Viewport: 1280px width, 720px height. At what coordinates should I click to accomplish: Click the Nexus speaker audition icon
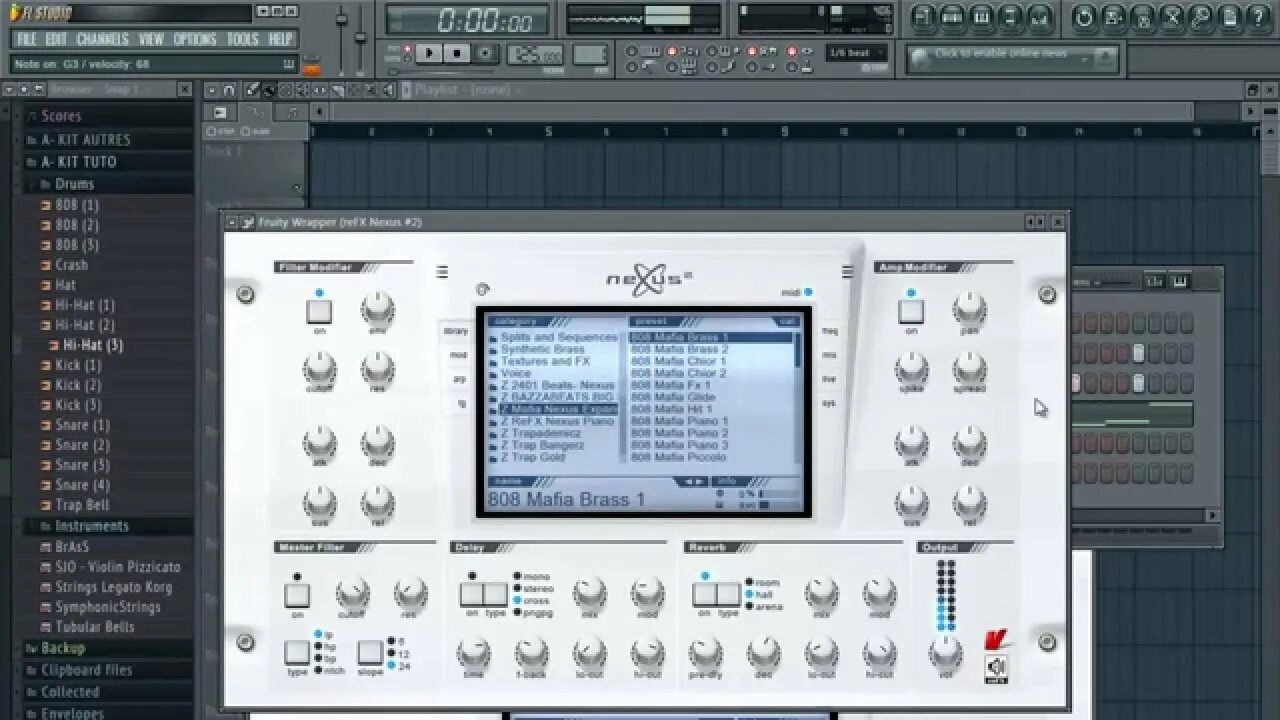click(996, 668)
